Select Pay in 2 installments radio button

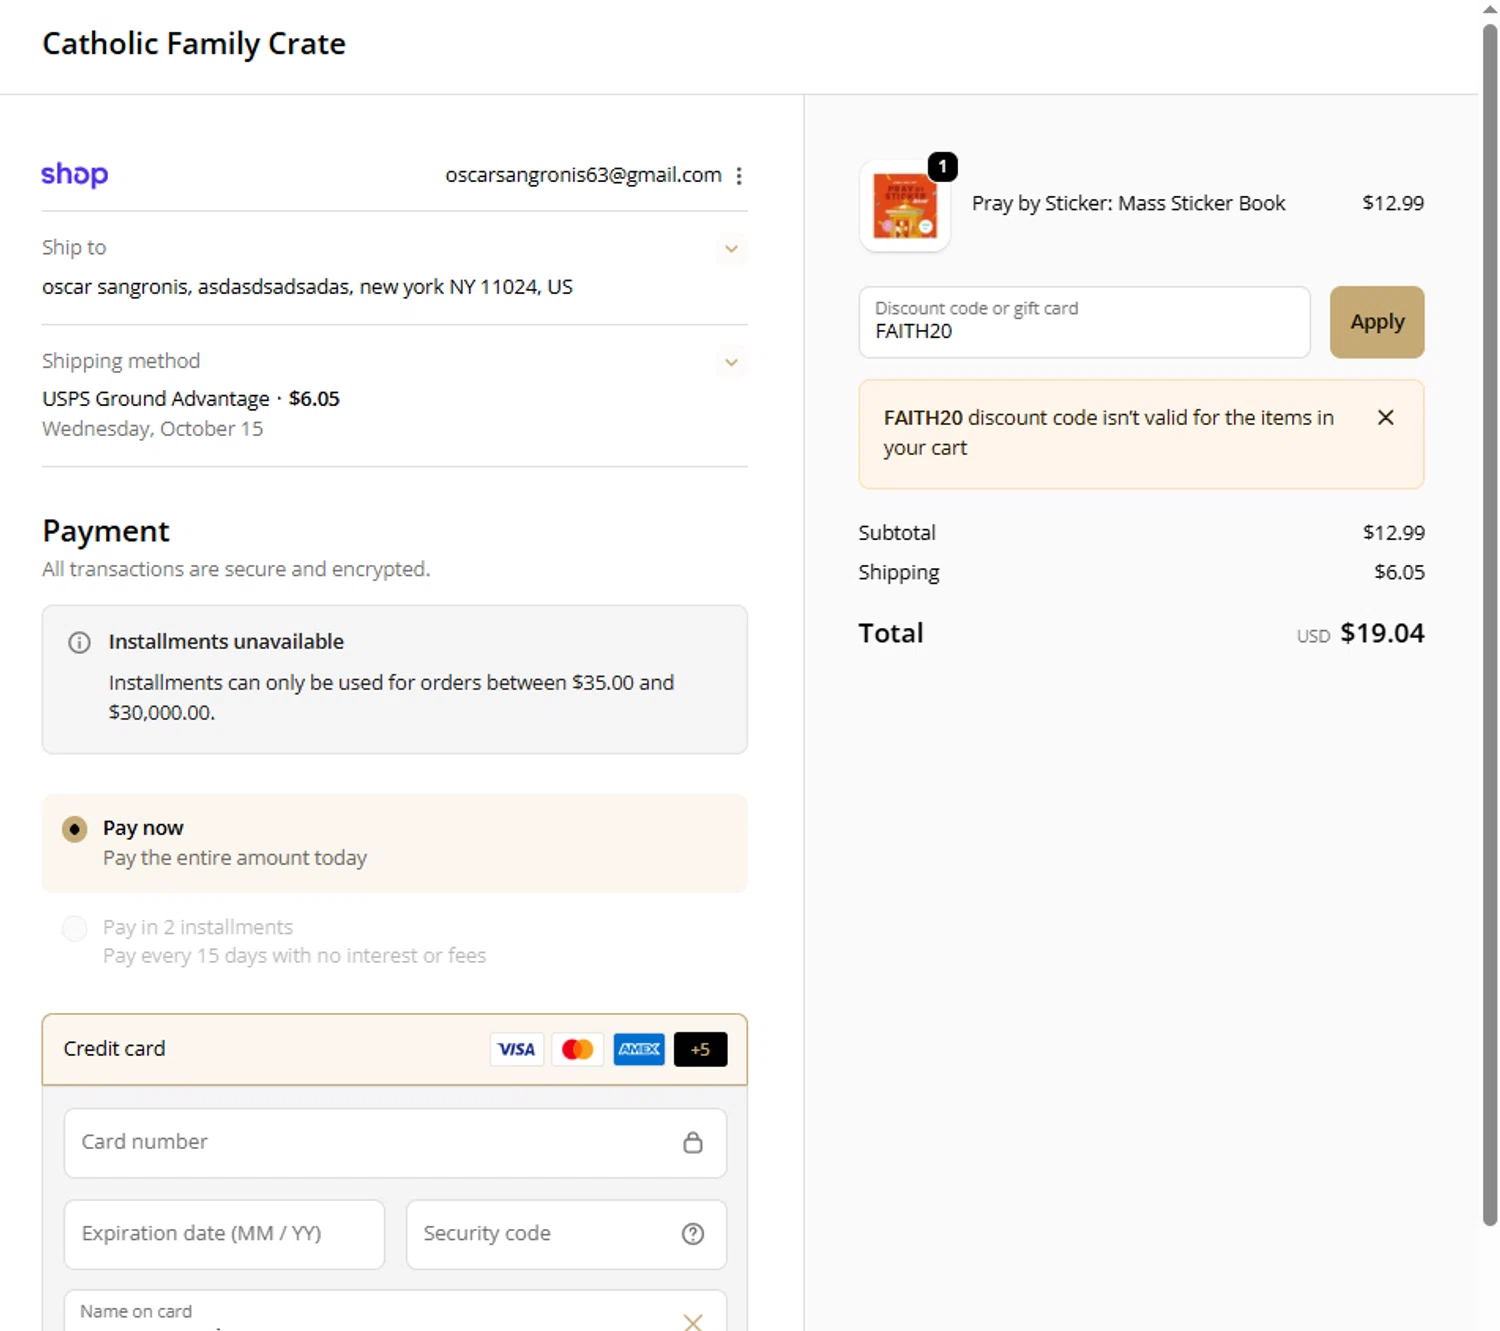75,928
